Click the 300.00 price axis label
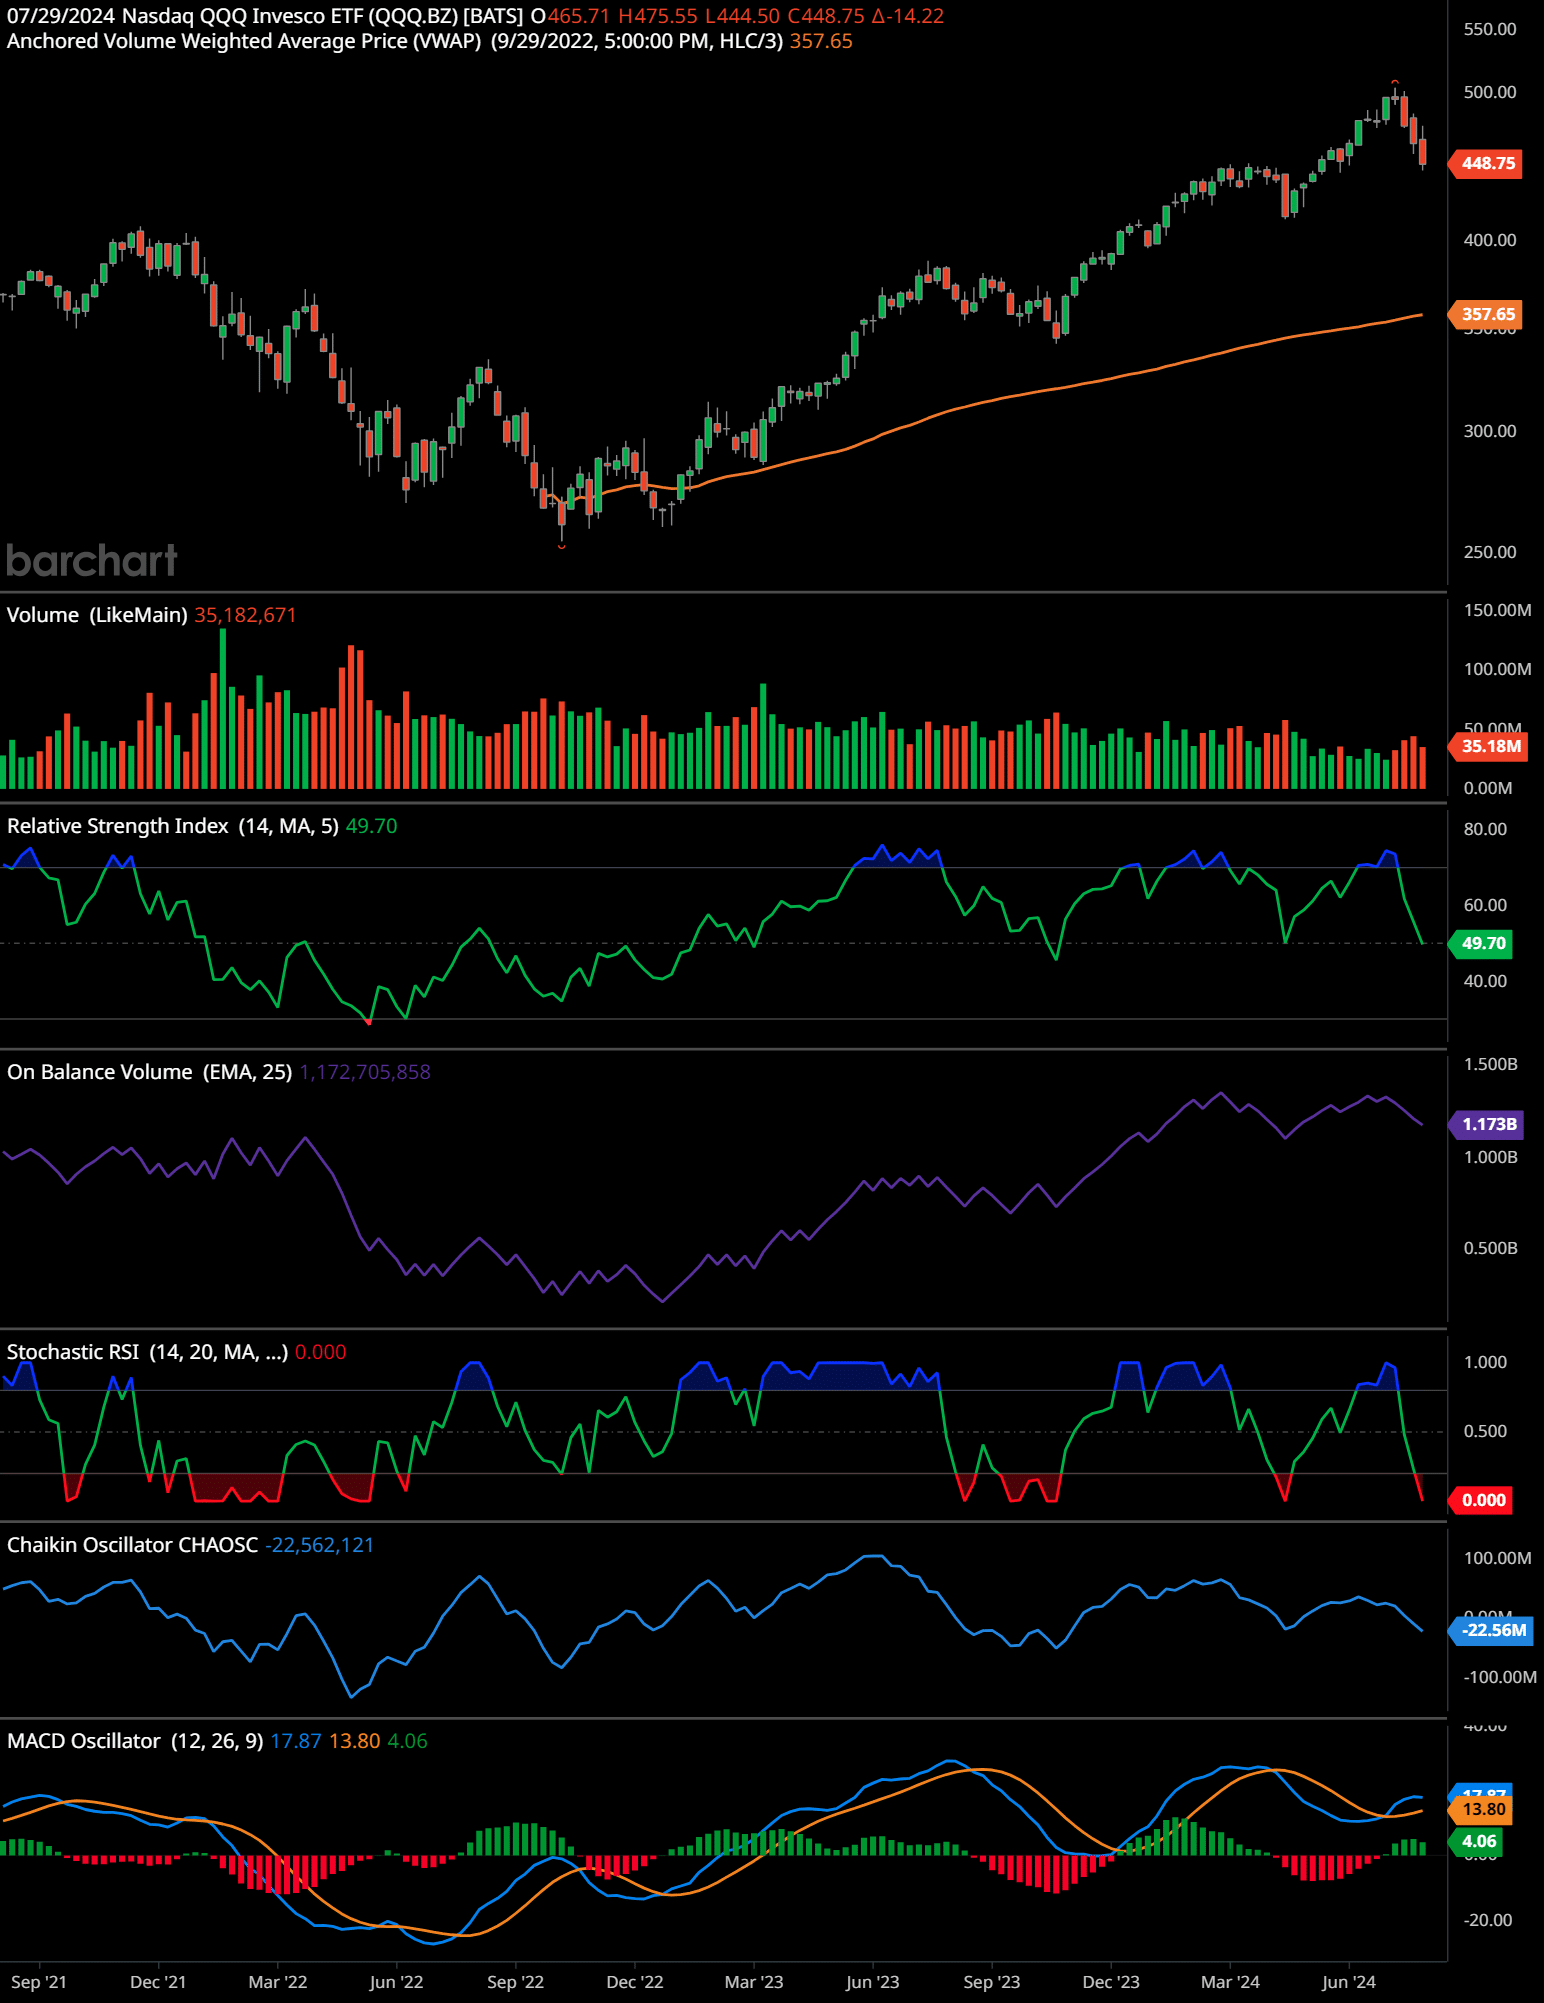 tap(1490, 431)
